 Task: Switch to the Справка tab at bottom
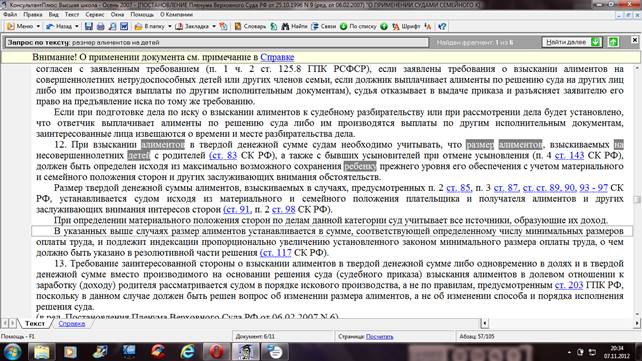(72, 323)
